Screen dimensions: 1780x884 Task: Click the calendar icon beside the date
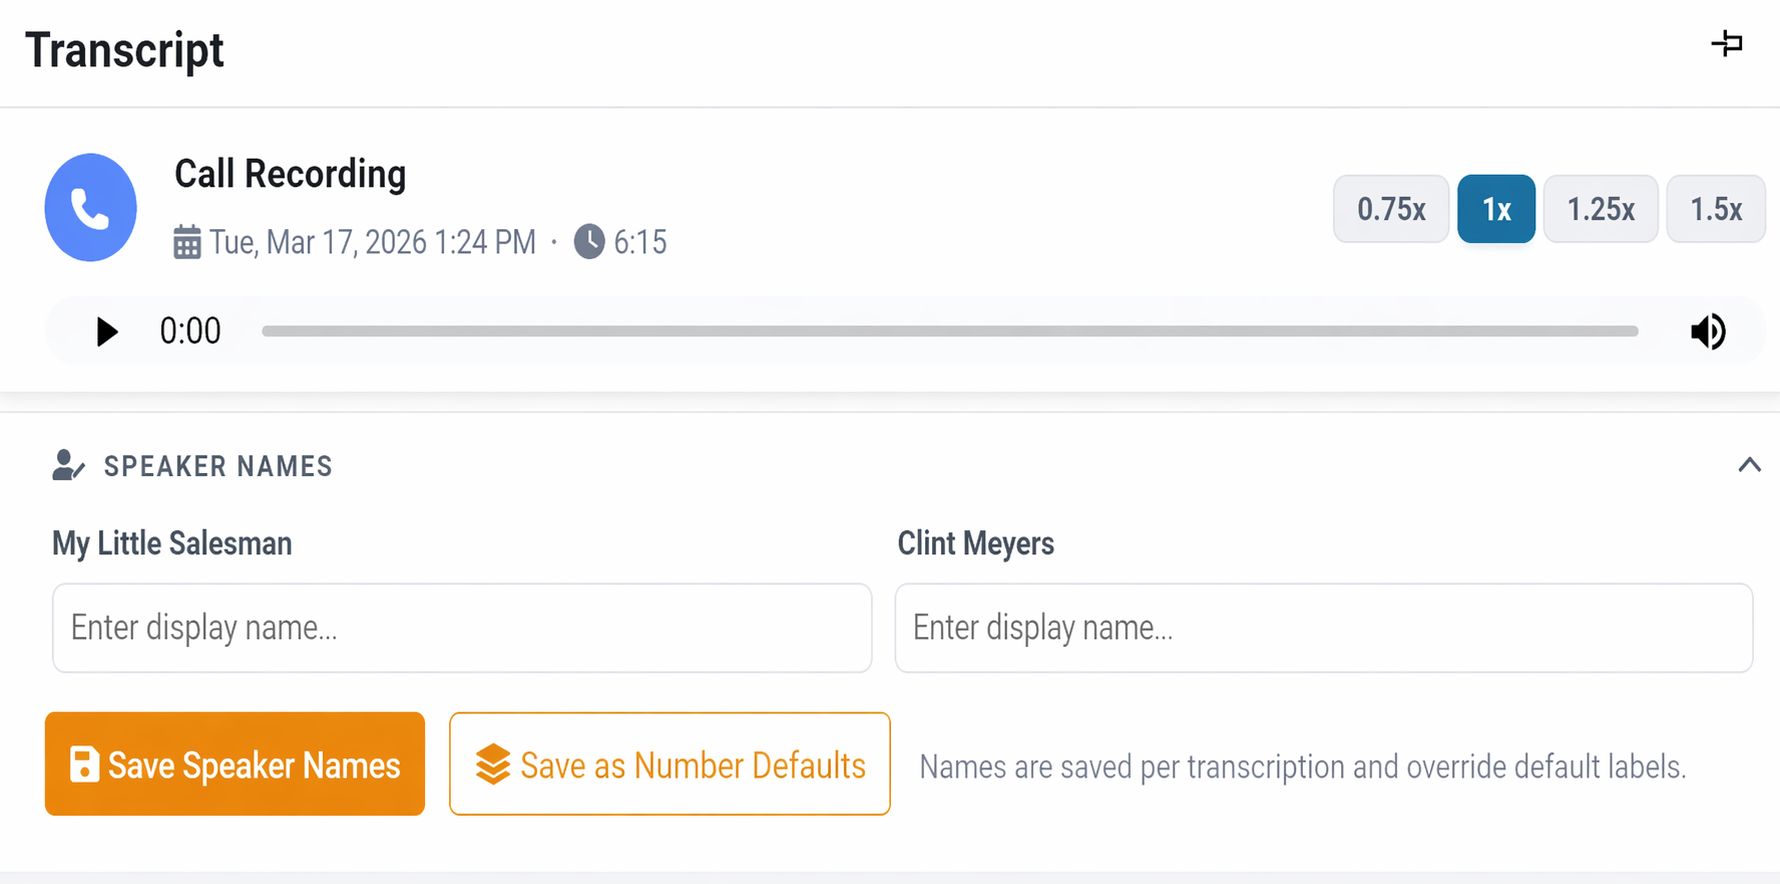click(187, 242)
